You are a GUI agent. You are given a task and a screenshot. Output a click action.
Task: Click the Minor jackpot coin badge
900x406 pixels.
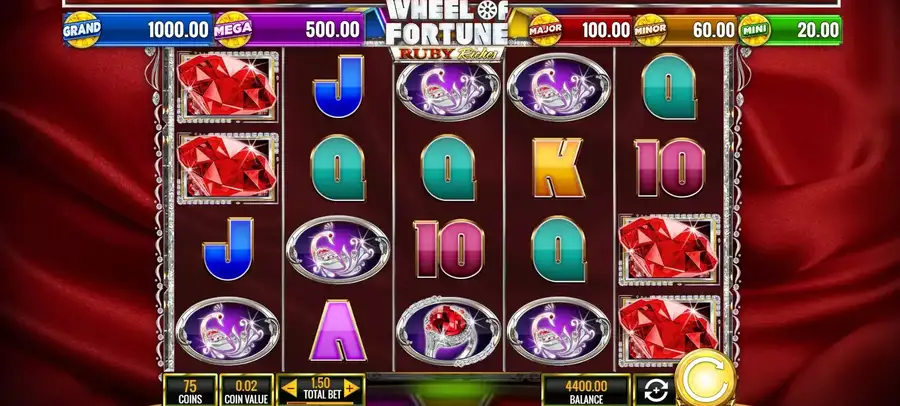click(x=650, y=30)
